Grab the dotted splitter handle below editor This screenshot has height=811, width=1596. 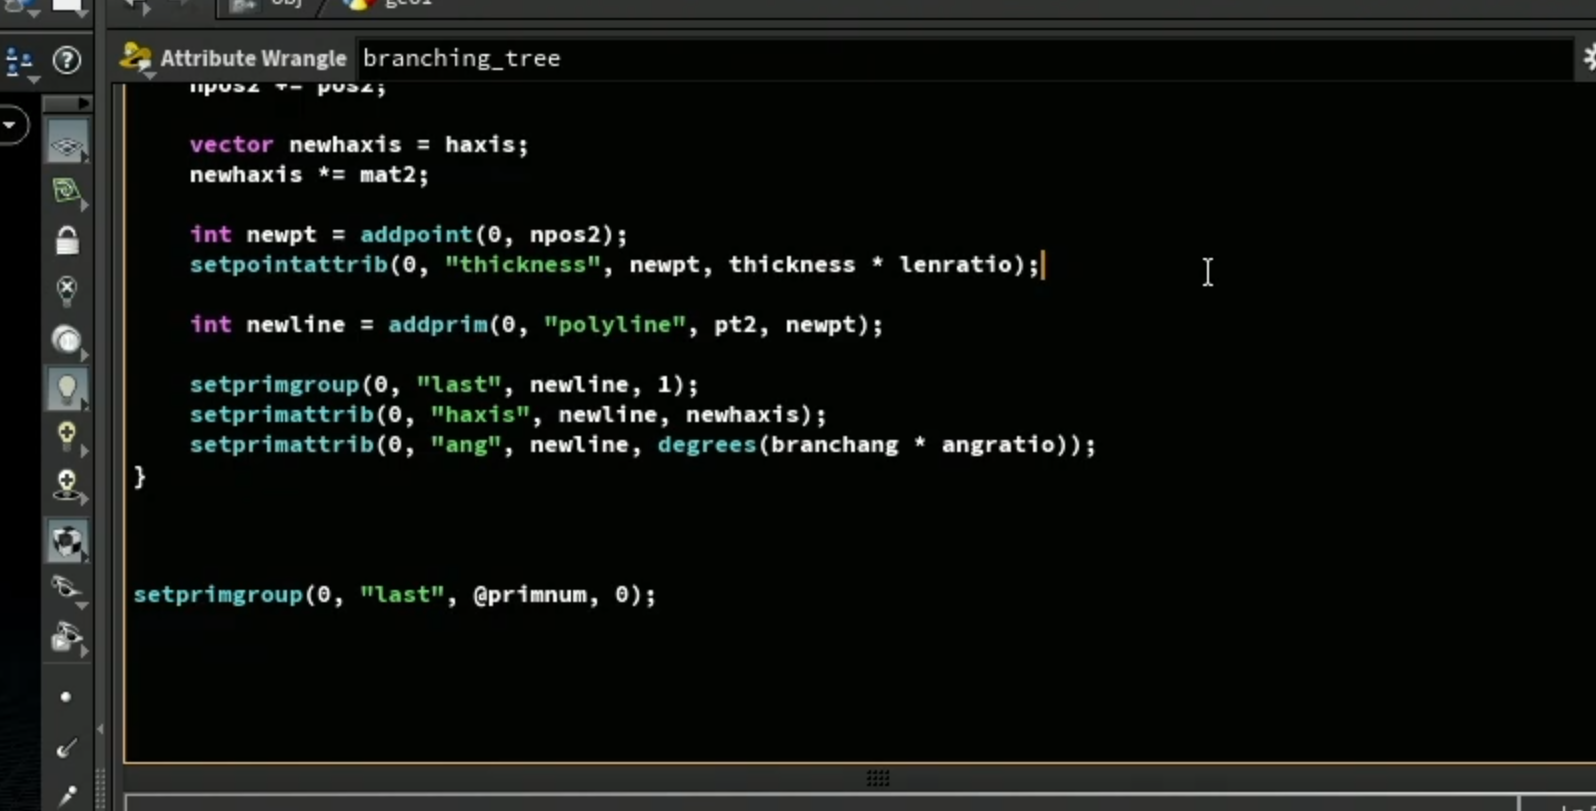pos(878,778)
